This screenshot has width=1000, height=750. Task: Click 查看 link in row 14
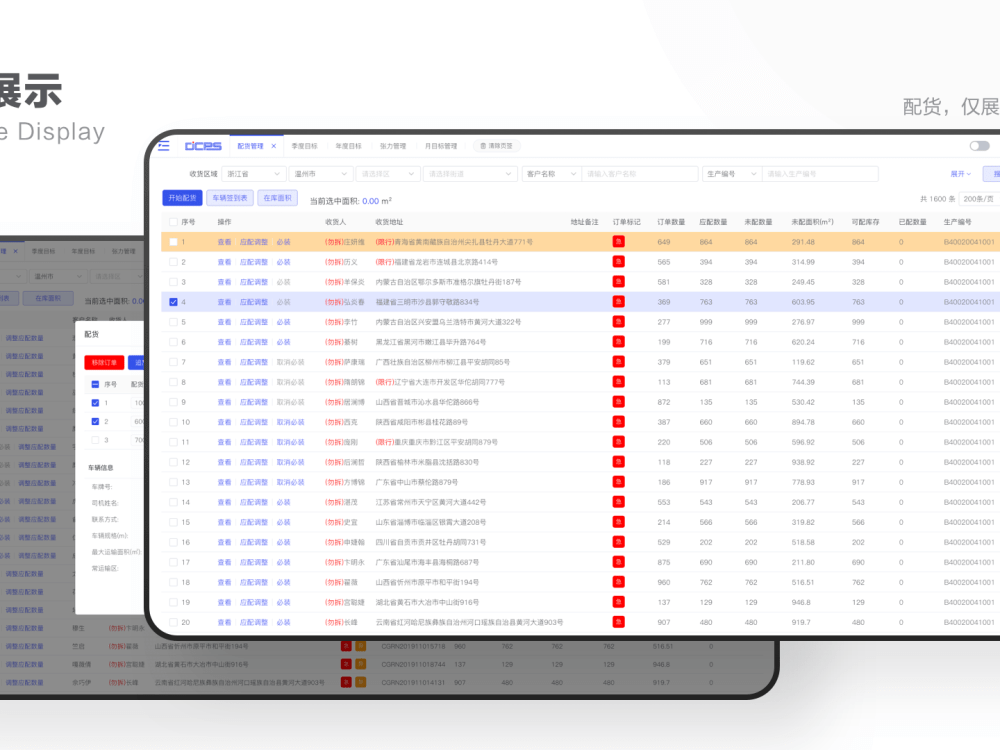pyautogui.click(x=224, y=502)
